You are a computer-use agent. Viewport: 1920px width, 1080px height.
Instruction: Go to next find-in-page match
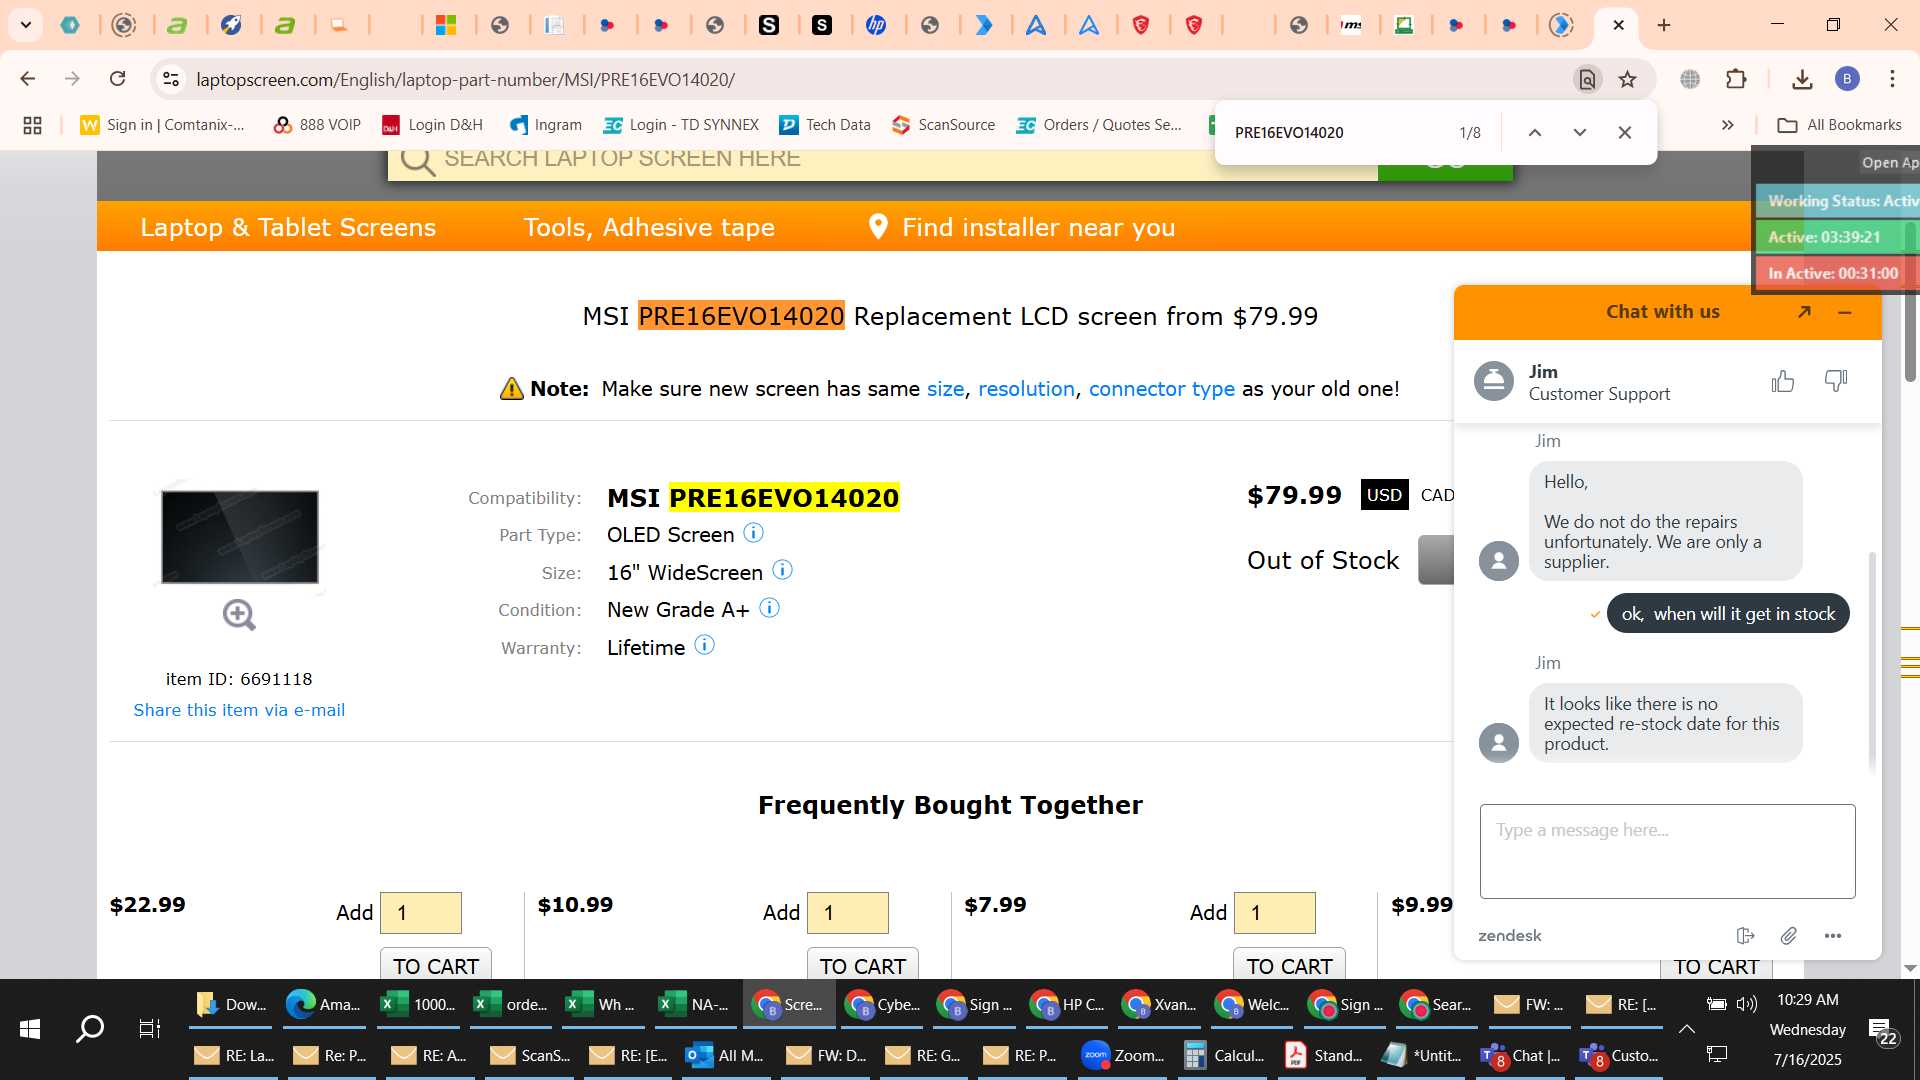click(x=1580, y=132)
